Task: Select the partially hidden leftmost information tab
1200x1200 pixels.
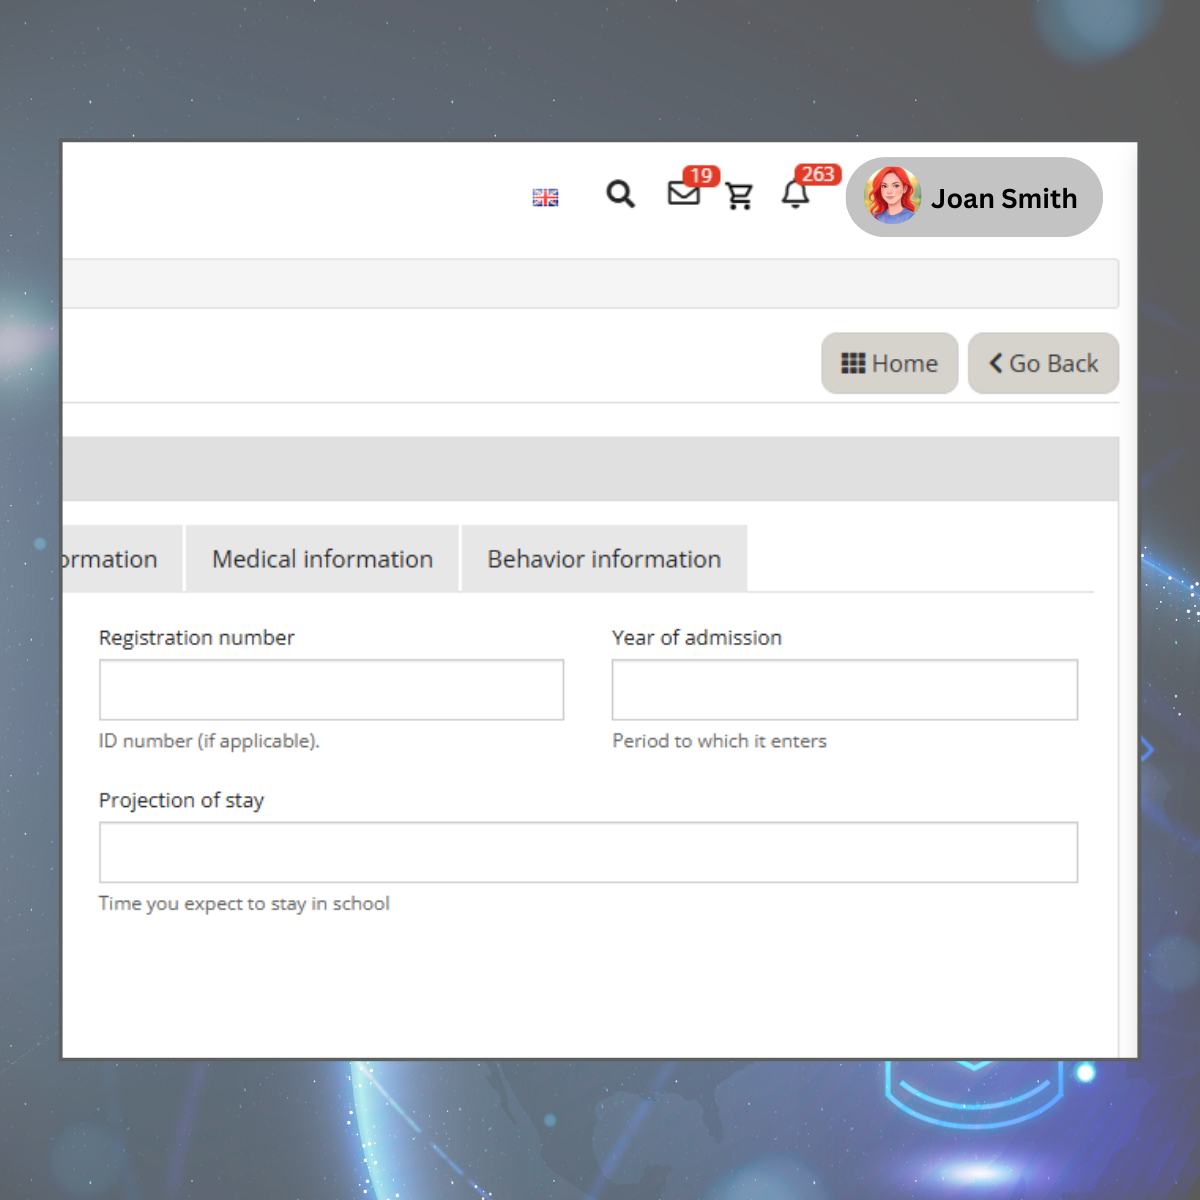Action: 115,559
